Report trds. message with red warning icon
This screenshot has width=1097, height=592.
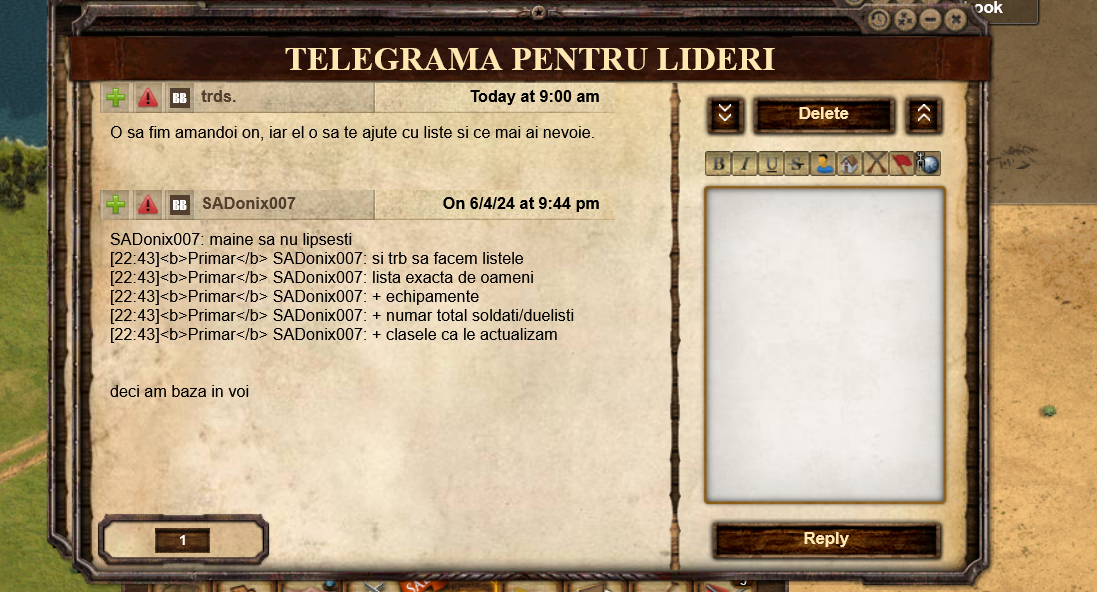point(148,97)
